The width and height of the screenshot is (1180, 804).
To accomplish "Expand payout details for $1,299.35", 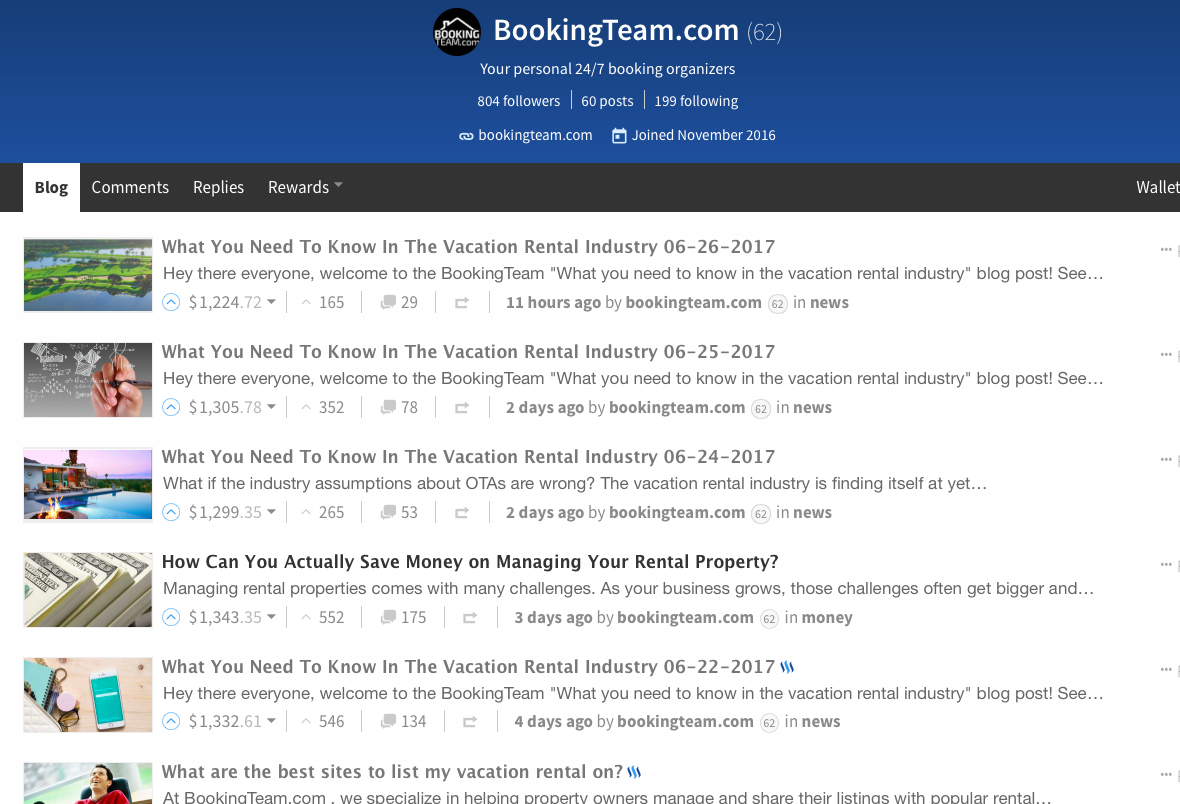I will pyautogui.click(x=272, y=513).
